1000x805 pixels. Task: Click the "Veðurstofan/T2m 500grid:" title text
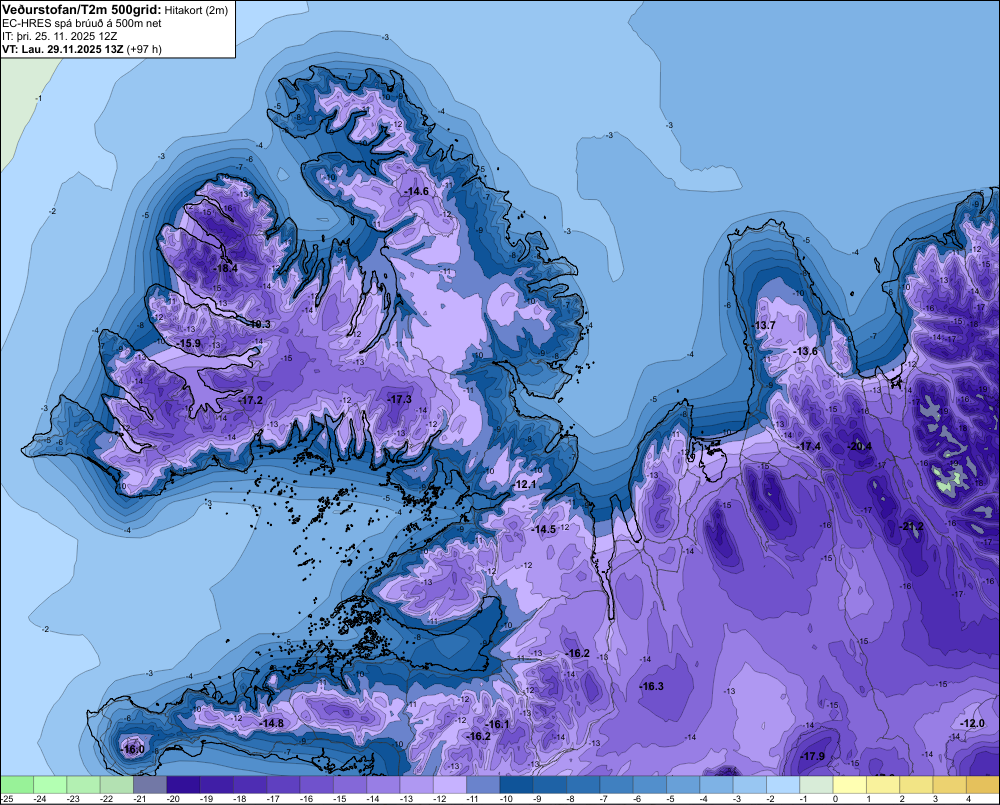point(82,10)
